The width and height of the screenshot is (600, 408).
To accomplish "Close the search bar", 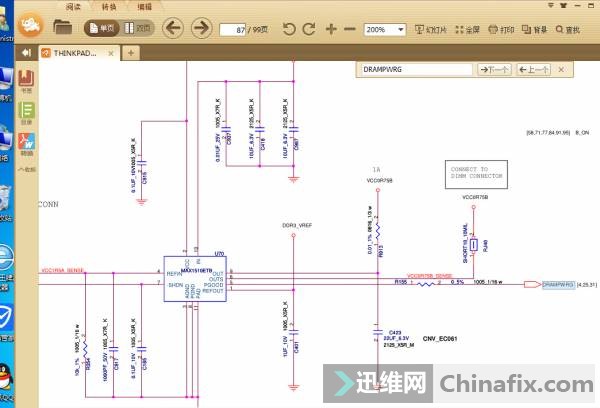I will pos(561,70).
